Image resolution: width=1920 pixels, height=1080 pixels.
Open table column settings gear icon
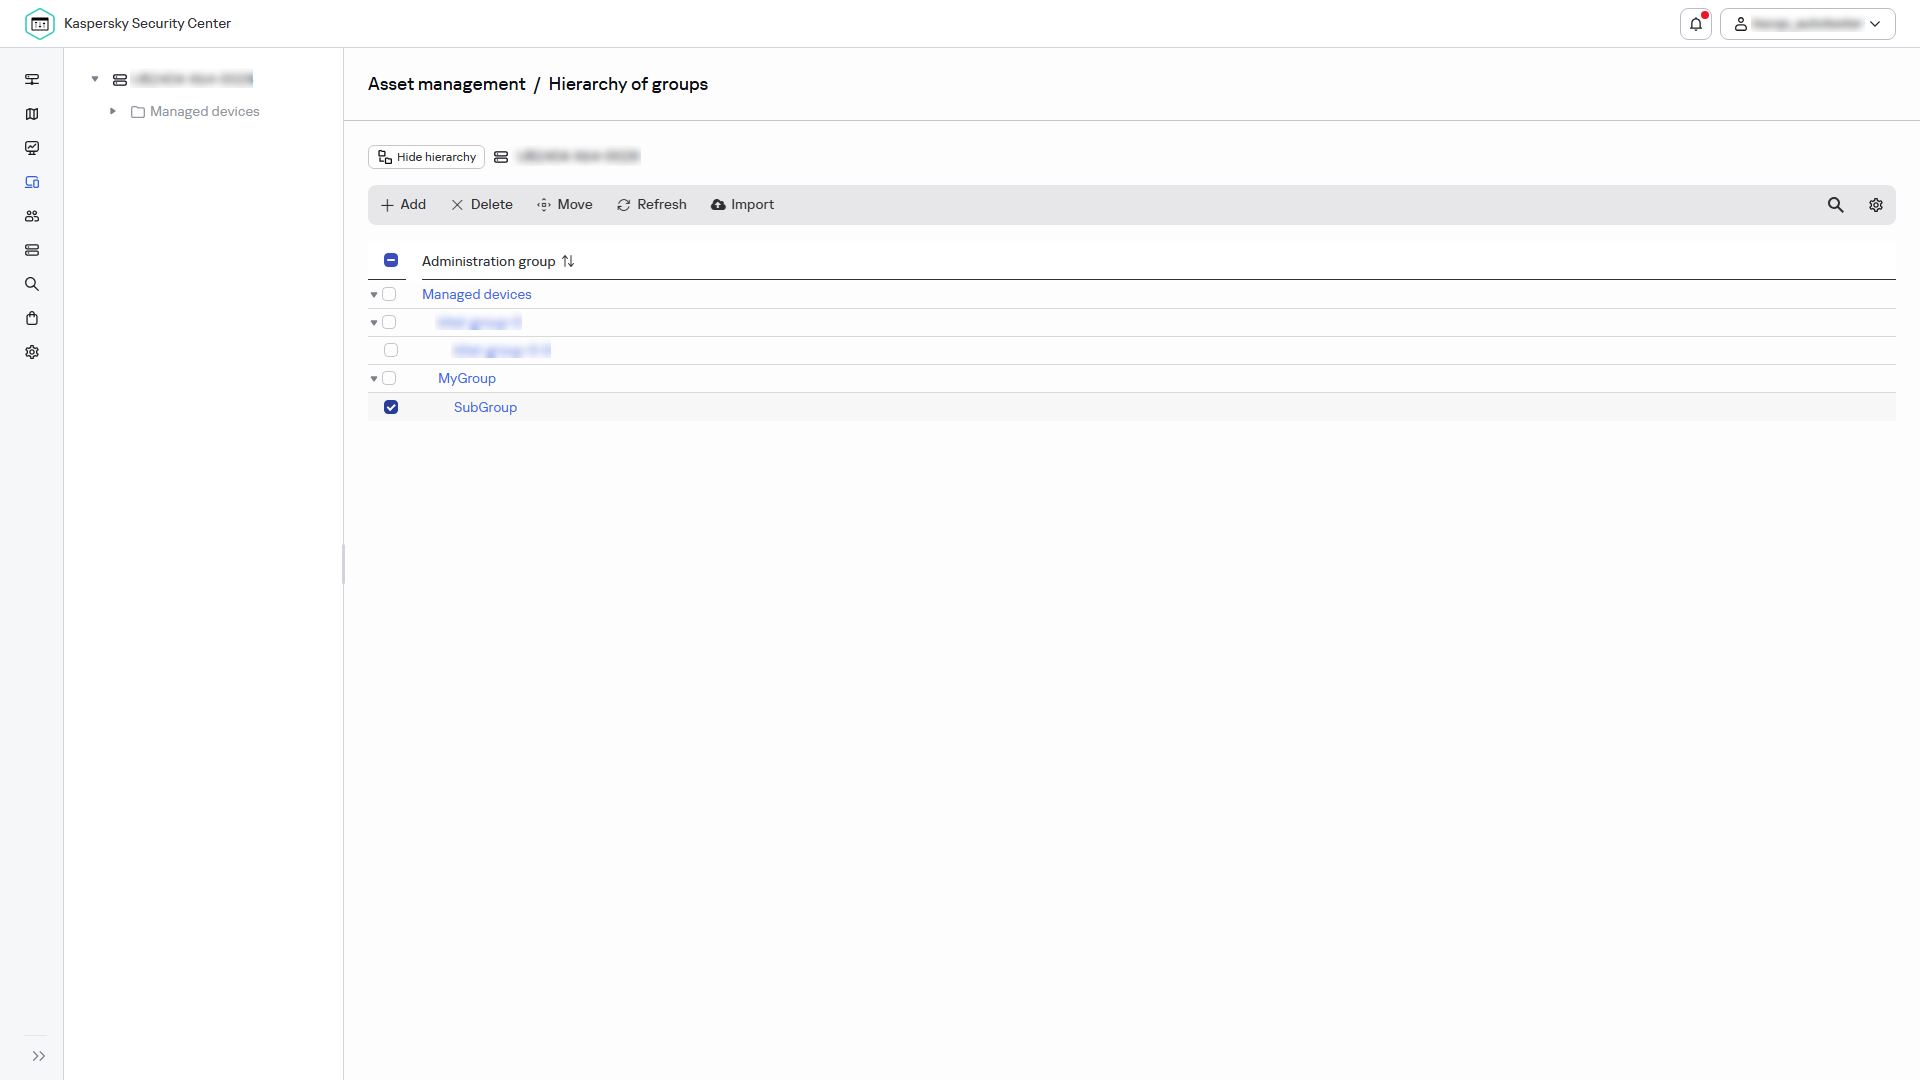(1876, 205)
